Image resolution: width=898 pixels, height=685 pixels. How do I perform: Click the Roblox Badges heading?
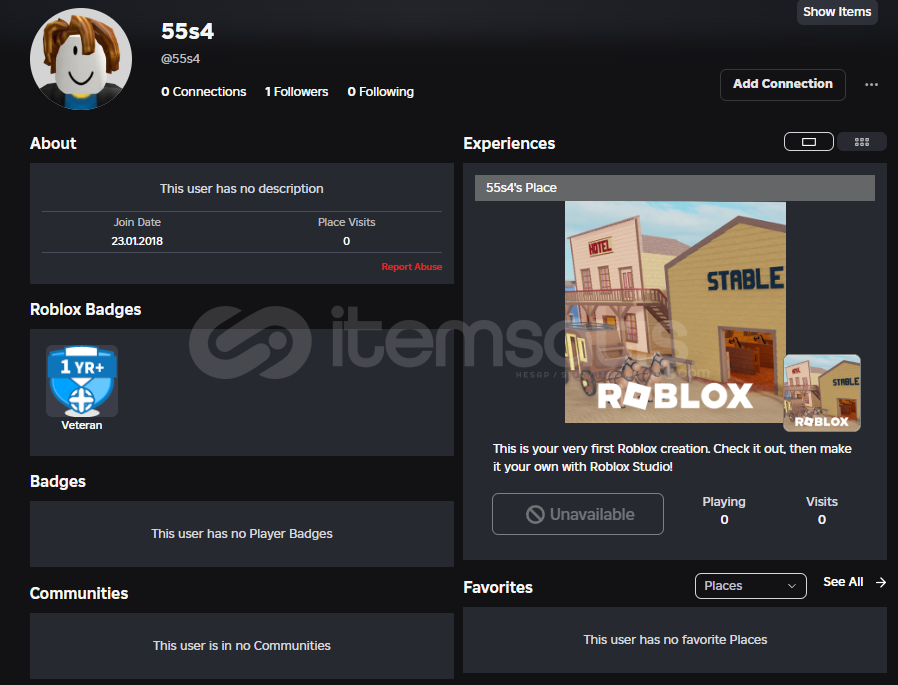point(85,309)
